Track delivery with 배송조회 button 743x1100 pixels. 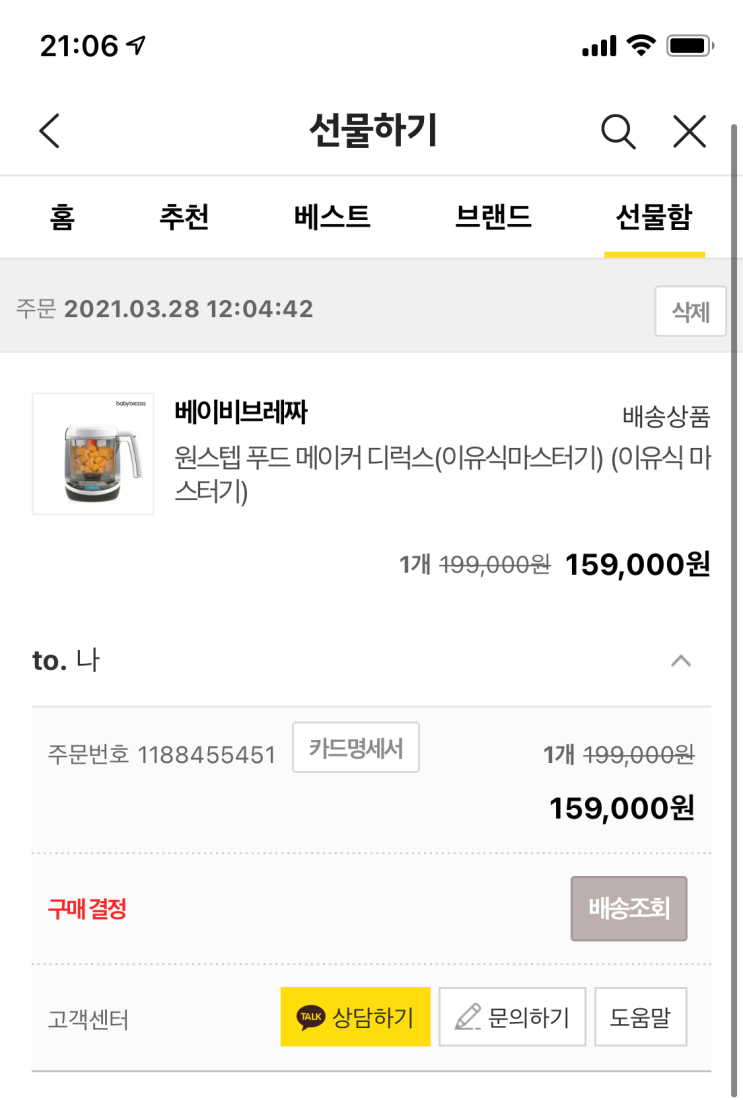tap(629, 909)
